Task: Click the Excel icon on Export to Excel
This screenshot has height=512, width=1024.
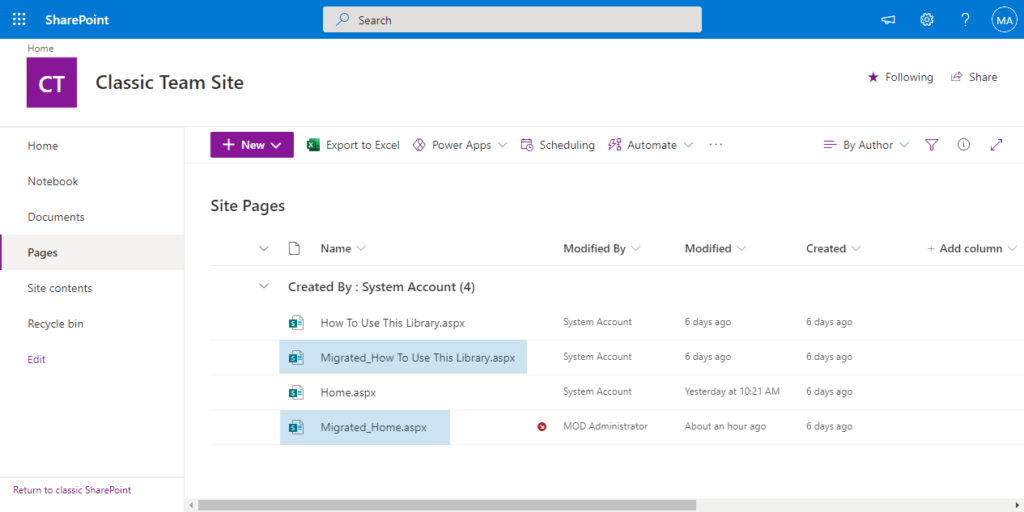Action: (313, 145)
